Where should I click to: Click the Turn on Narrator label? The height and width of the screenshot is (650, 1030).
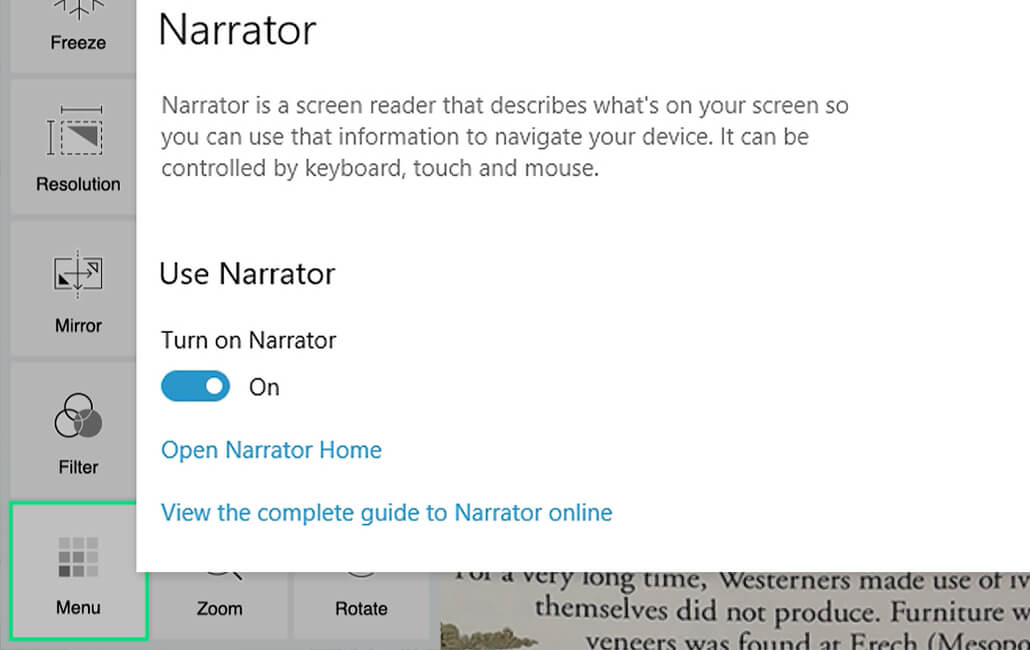click(248, 340)
